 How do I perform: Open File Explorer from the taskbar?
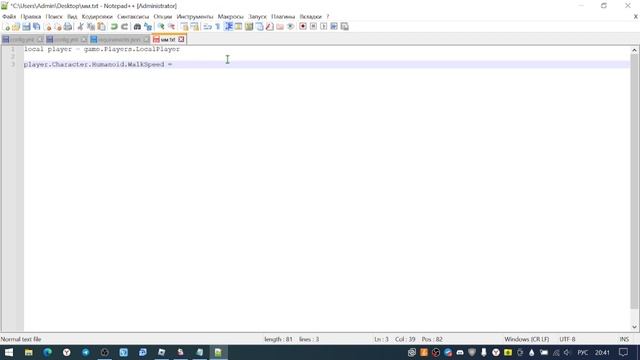tap(29, 352)
